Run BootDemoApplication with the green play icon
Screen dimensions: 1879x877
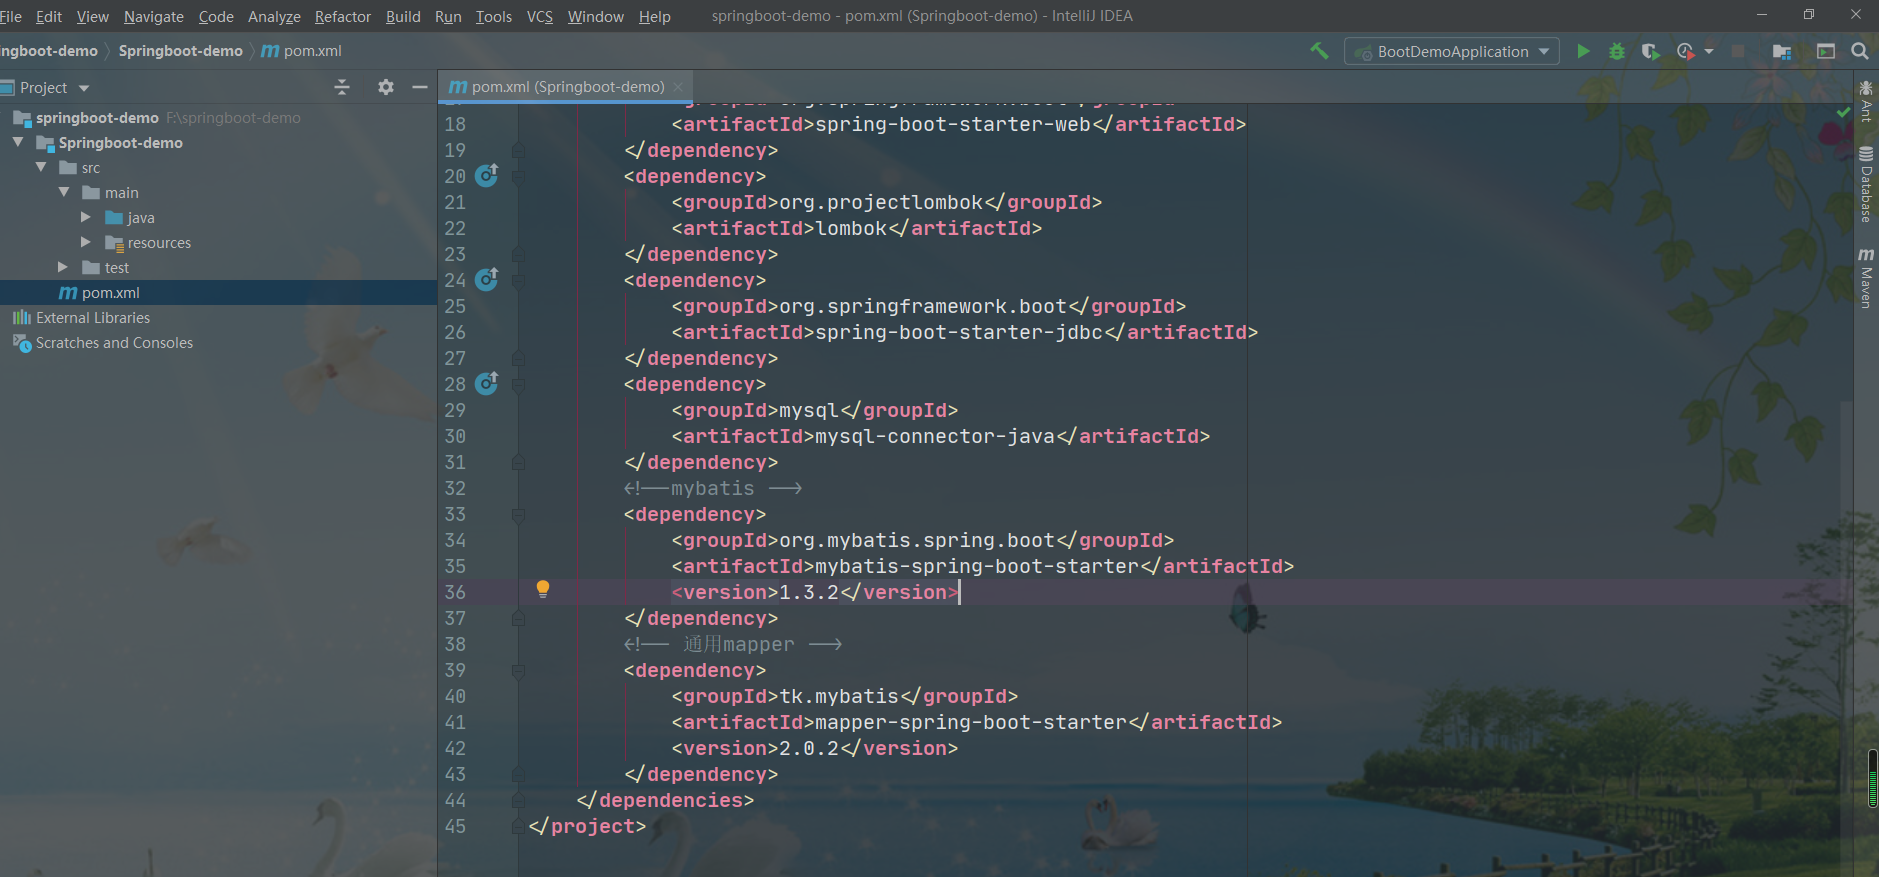[x=1583, y=51]
